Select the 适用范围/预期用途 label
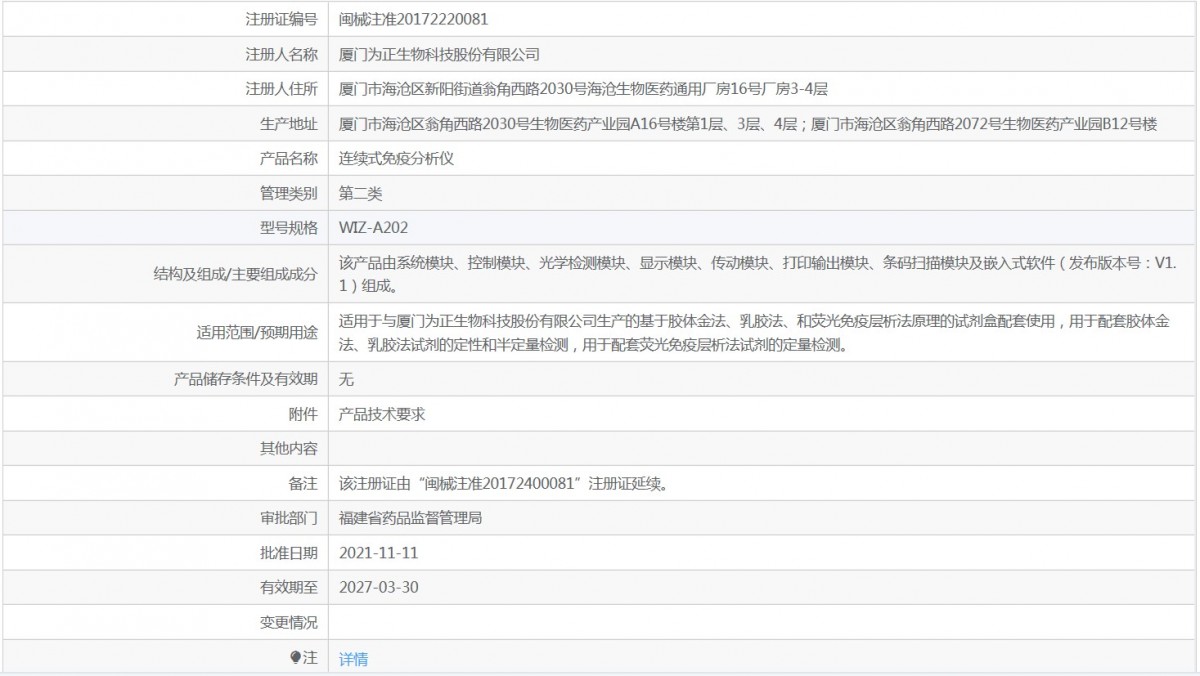 [256, 333]
